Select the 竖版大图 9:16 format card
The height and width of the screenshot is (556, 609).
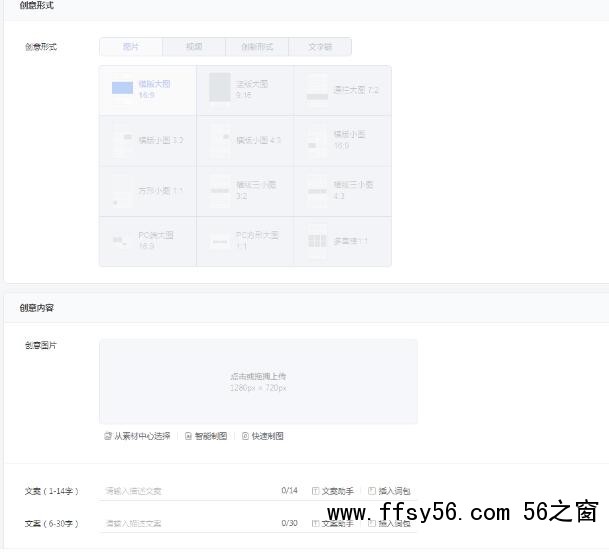point(245,90)
